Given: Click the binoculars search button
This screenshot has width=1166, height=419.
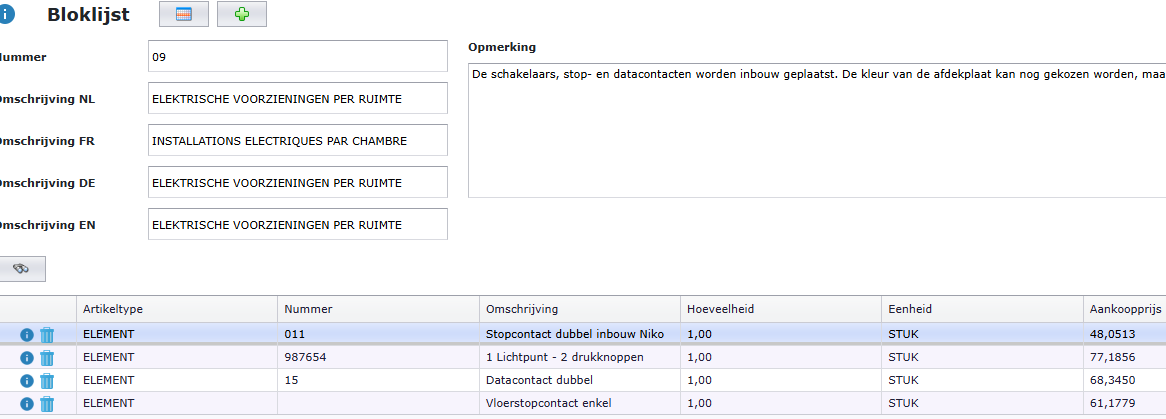Looking at the screenshot, I should pos(21,268).
